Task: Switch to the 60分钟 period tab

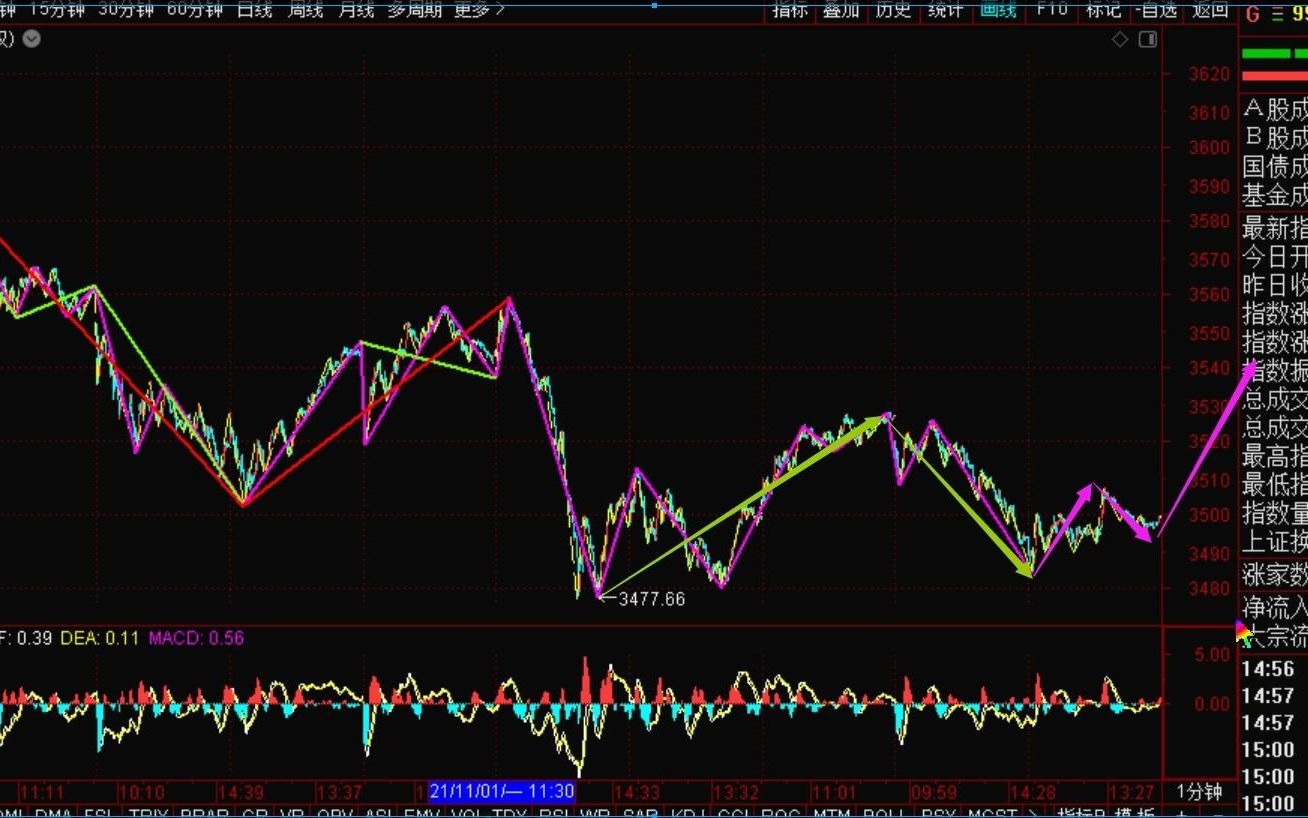Action: pyautogui.click(x=195, y=9)
